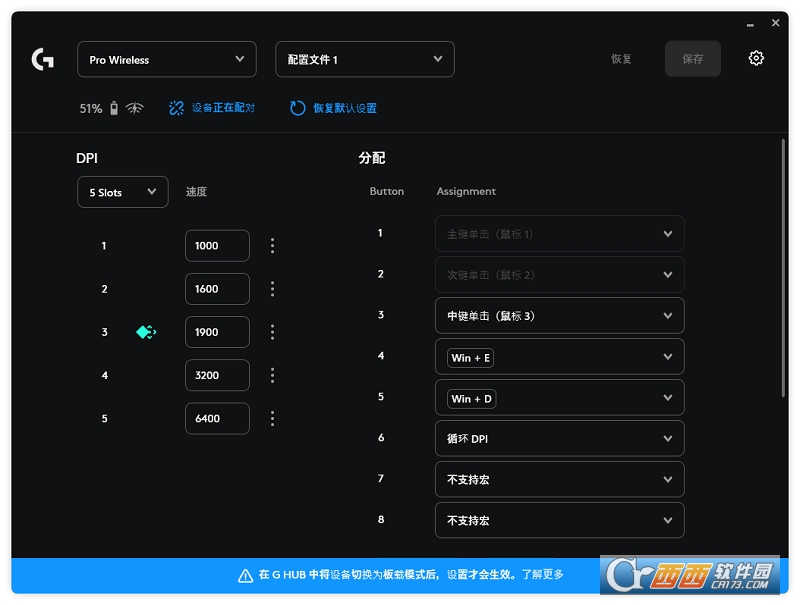Click the DPI section heading
This screenshot has width=800, height=605.
pyautogui.click(x=87, y=158)
